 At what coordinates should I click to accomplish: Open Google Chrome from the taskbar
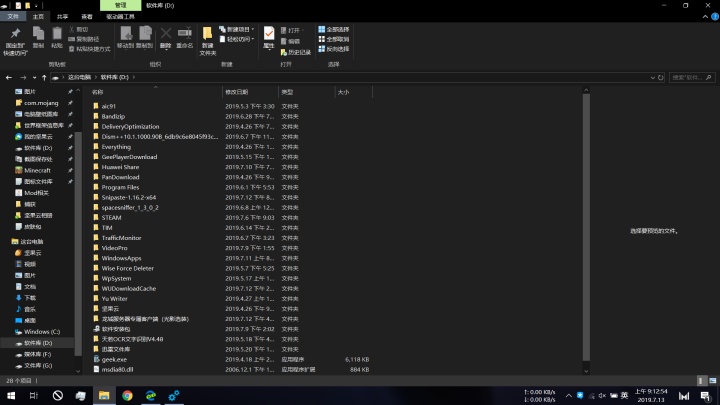click(x=127, y=395)
